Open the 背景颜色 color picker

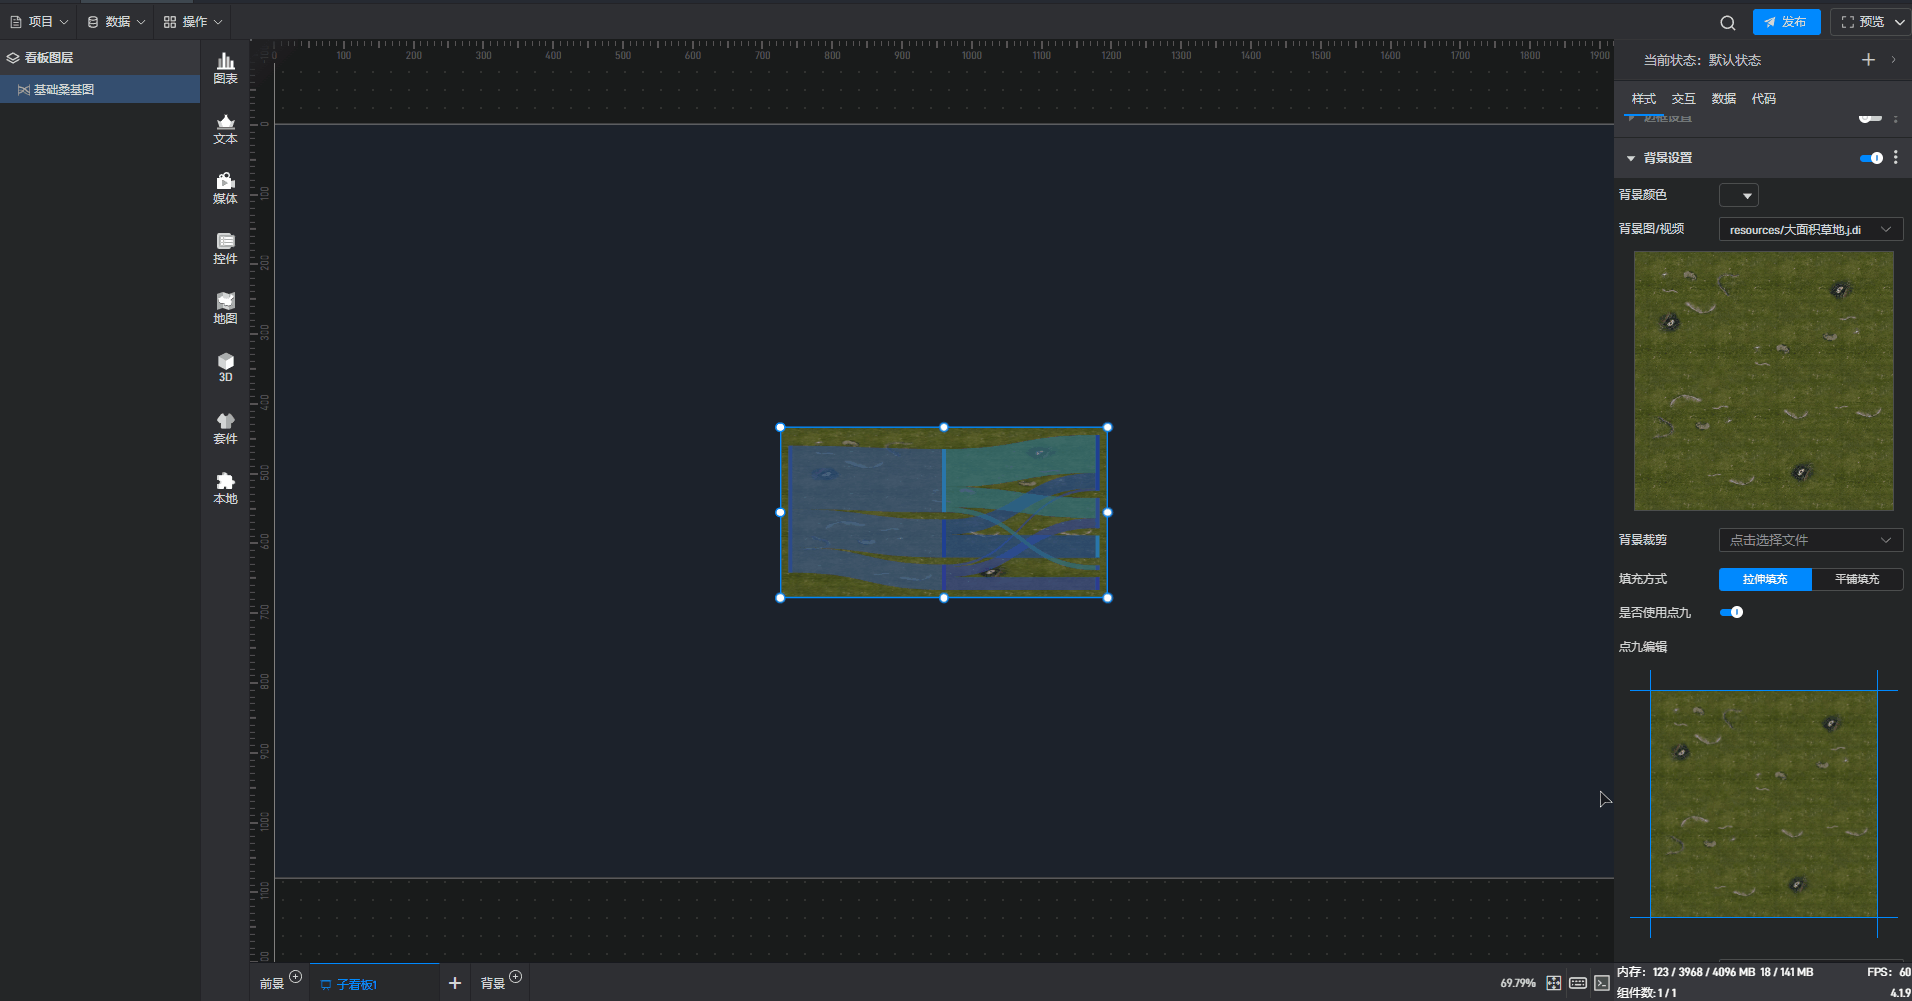point(1738,195)
